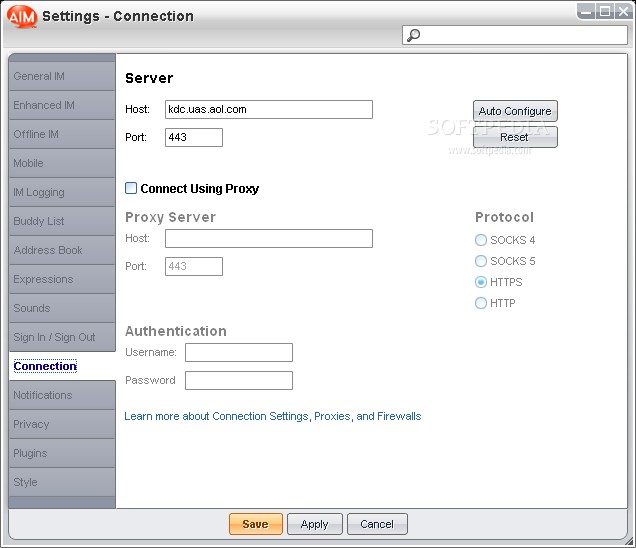Click the Reset server button
636x548 pixels.
[515, 137]
